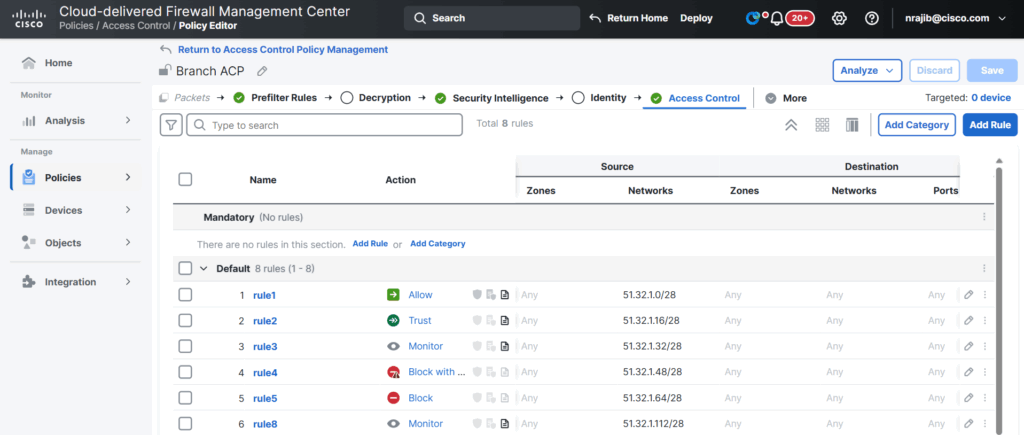Edit rule5 with pencil icon
Image resolution: width=1024 pixels, height=435 pixels.
[x=968, y=397]
